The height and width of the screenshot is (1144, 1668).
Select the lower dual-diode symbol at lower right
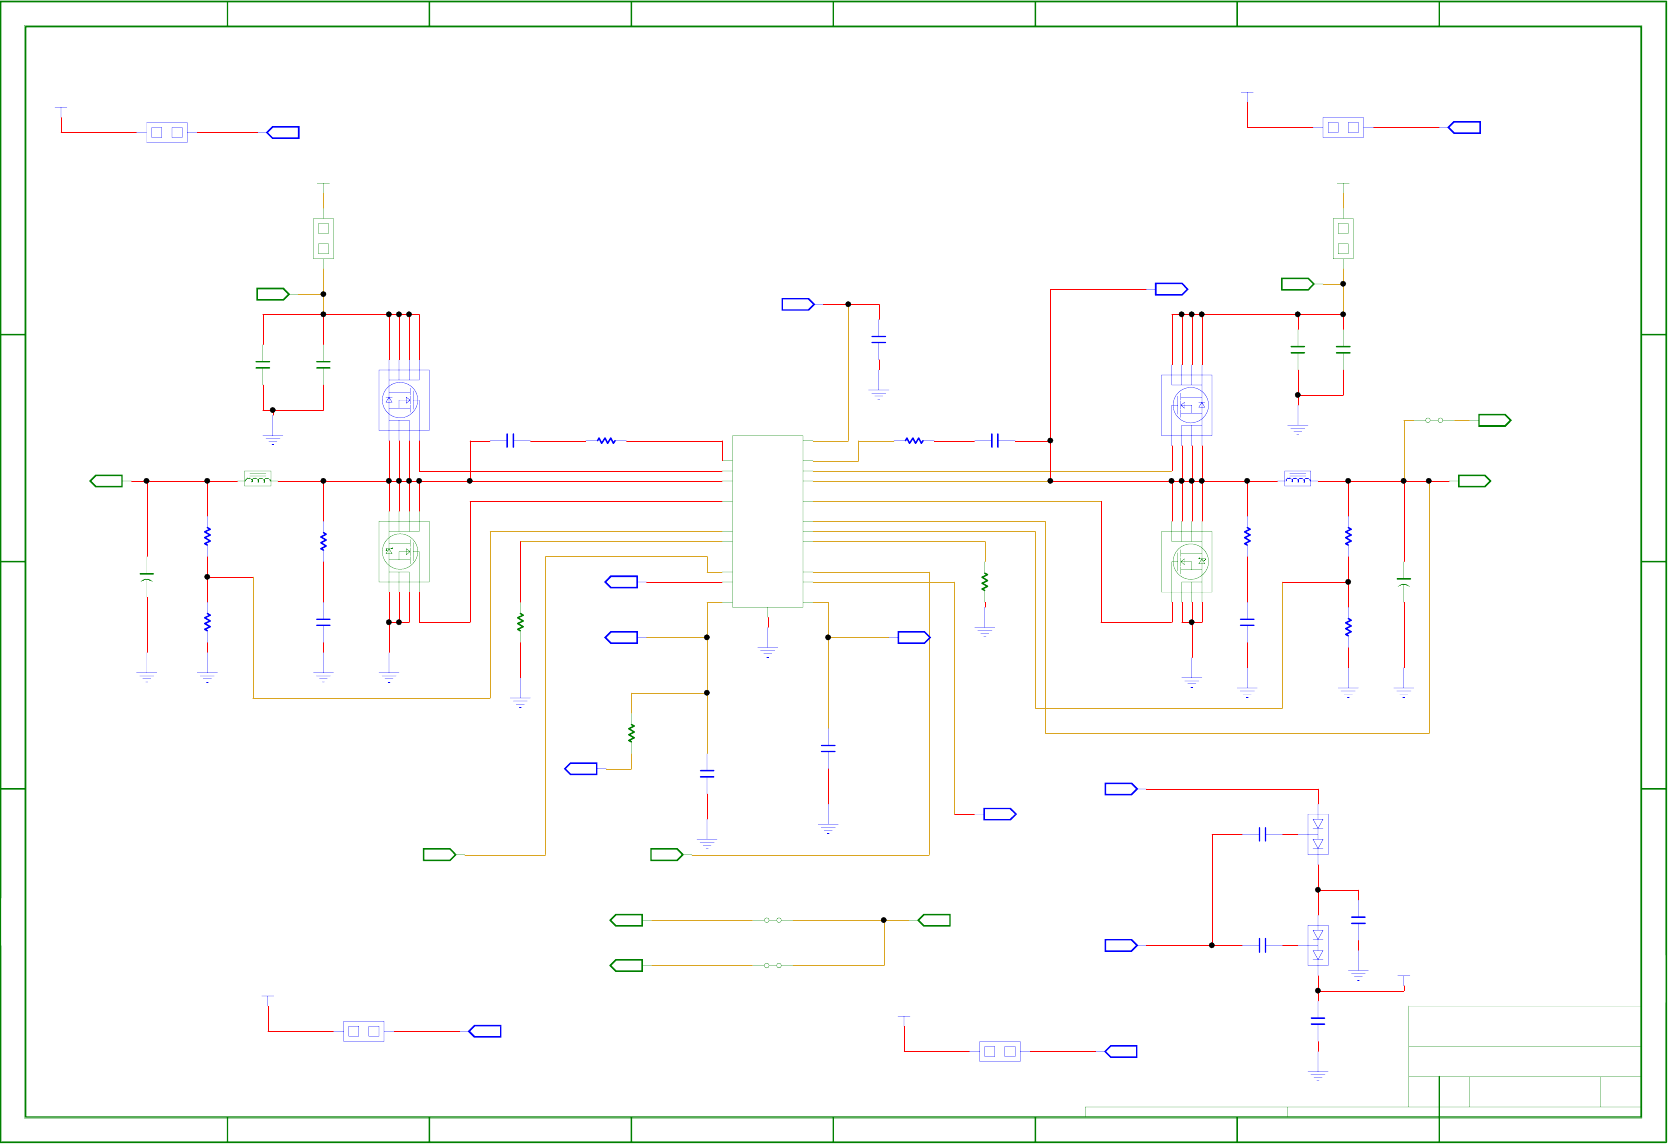(x=1318, y=945)
